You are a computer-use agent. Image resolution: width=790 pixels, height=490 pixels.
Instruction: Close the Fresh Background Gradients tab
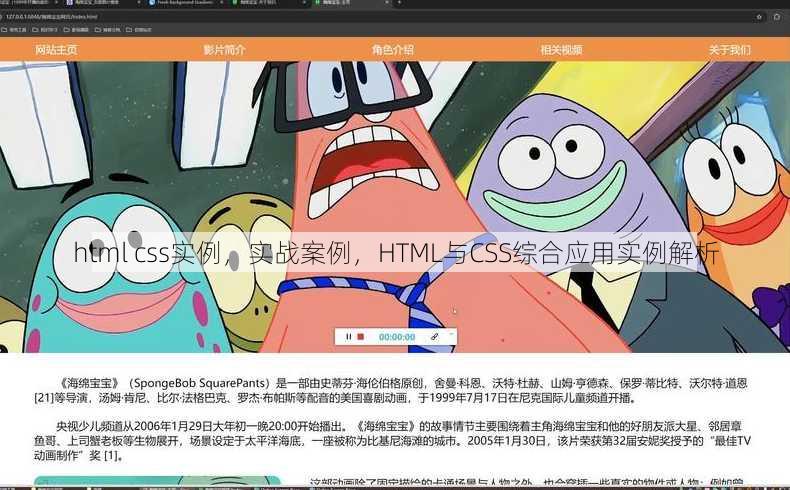[x=222, y=3]
